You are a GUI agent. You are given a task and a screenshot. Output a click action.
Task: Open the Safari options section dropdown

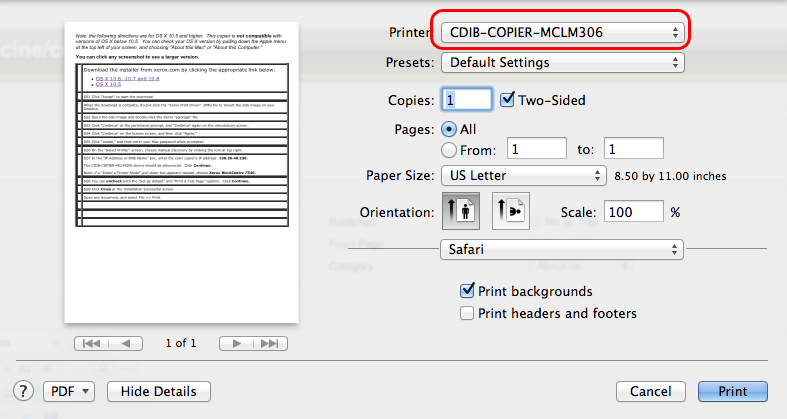(x=562, y=248)
